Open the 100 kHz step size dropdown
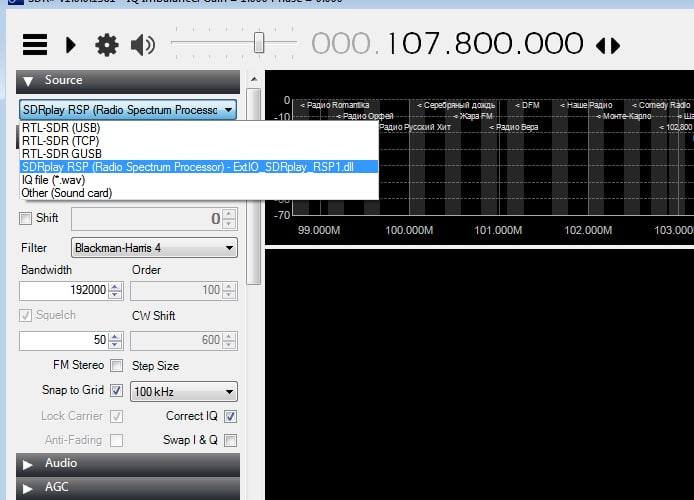Screen dimensions: 694x500 tap(184, 392)
